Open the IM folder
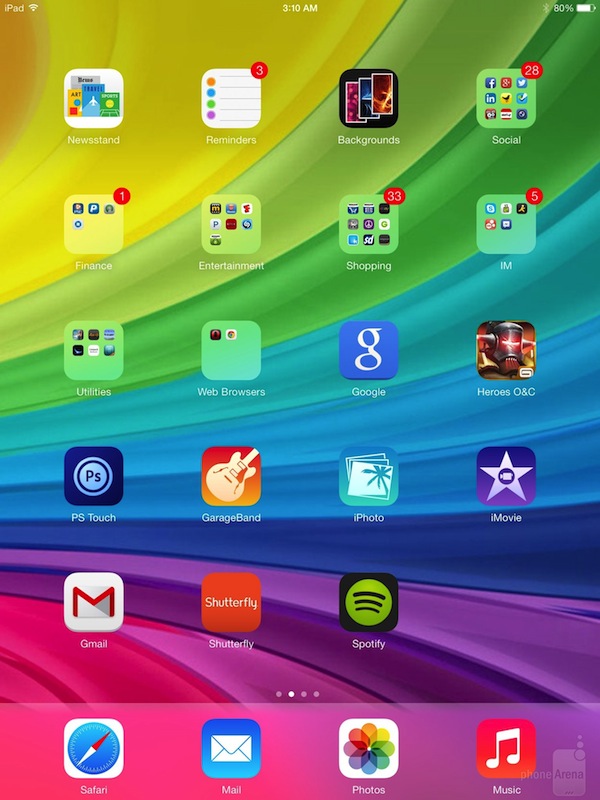 (506, 224)
